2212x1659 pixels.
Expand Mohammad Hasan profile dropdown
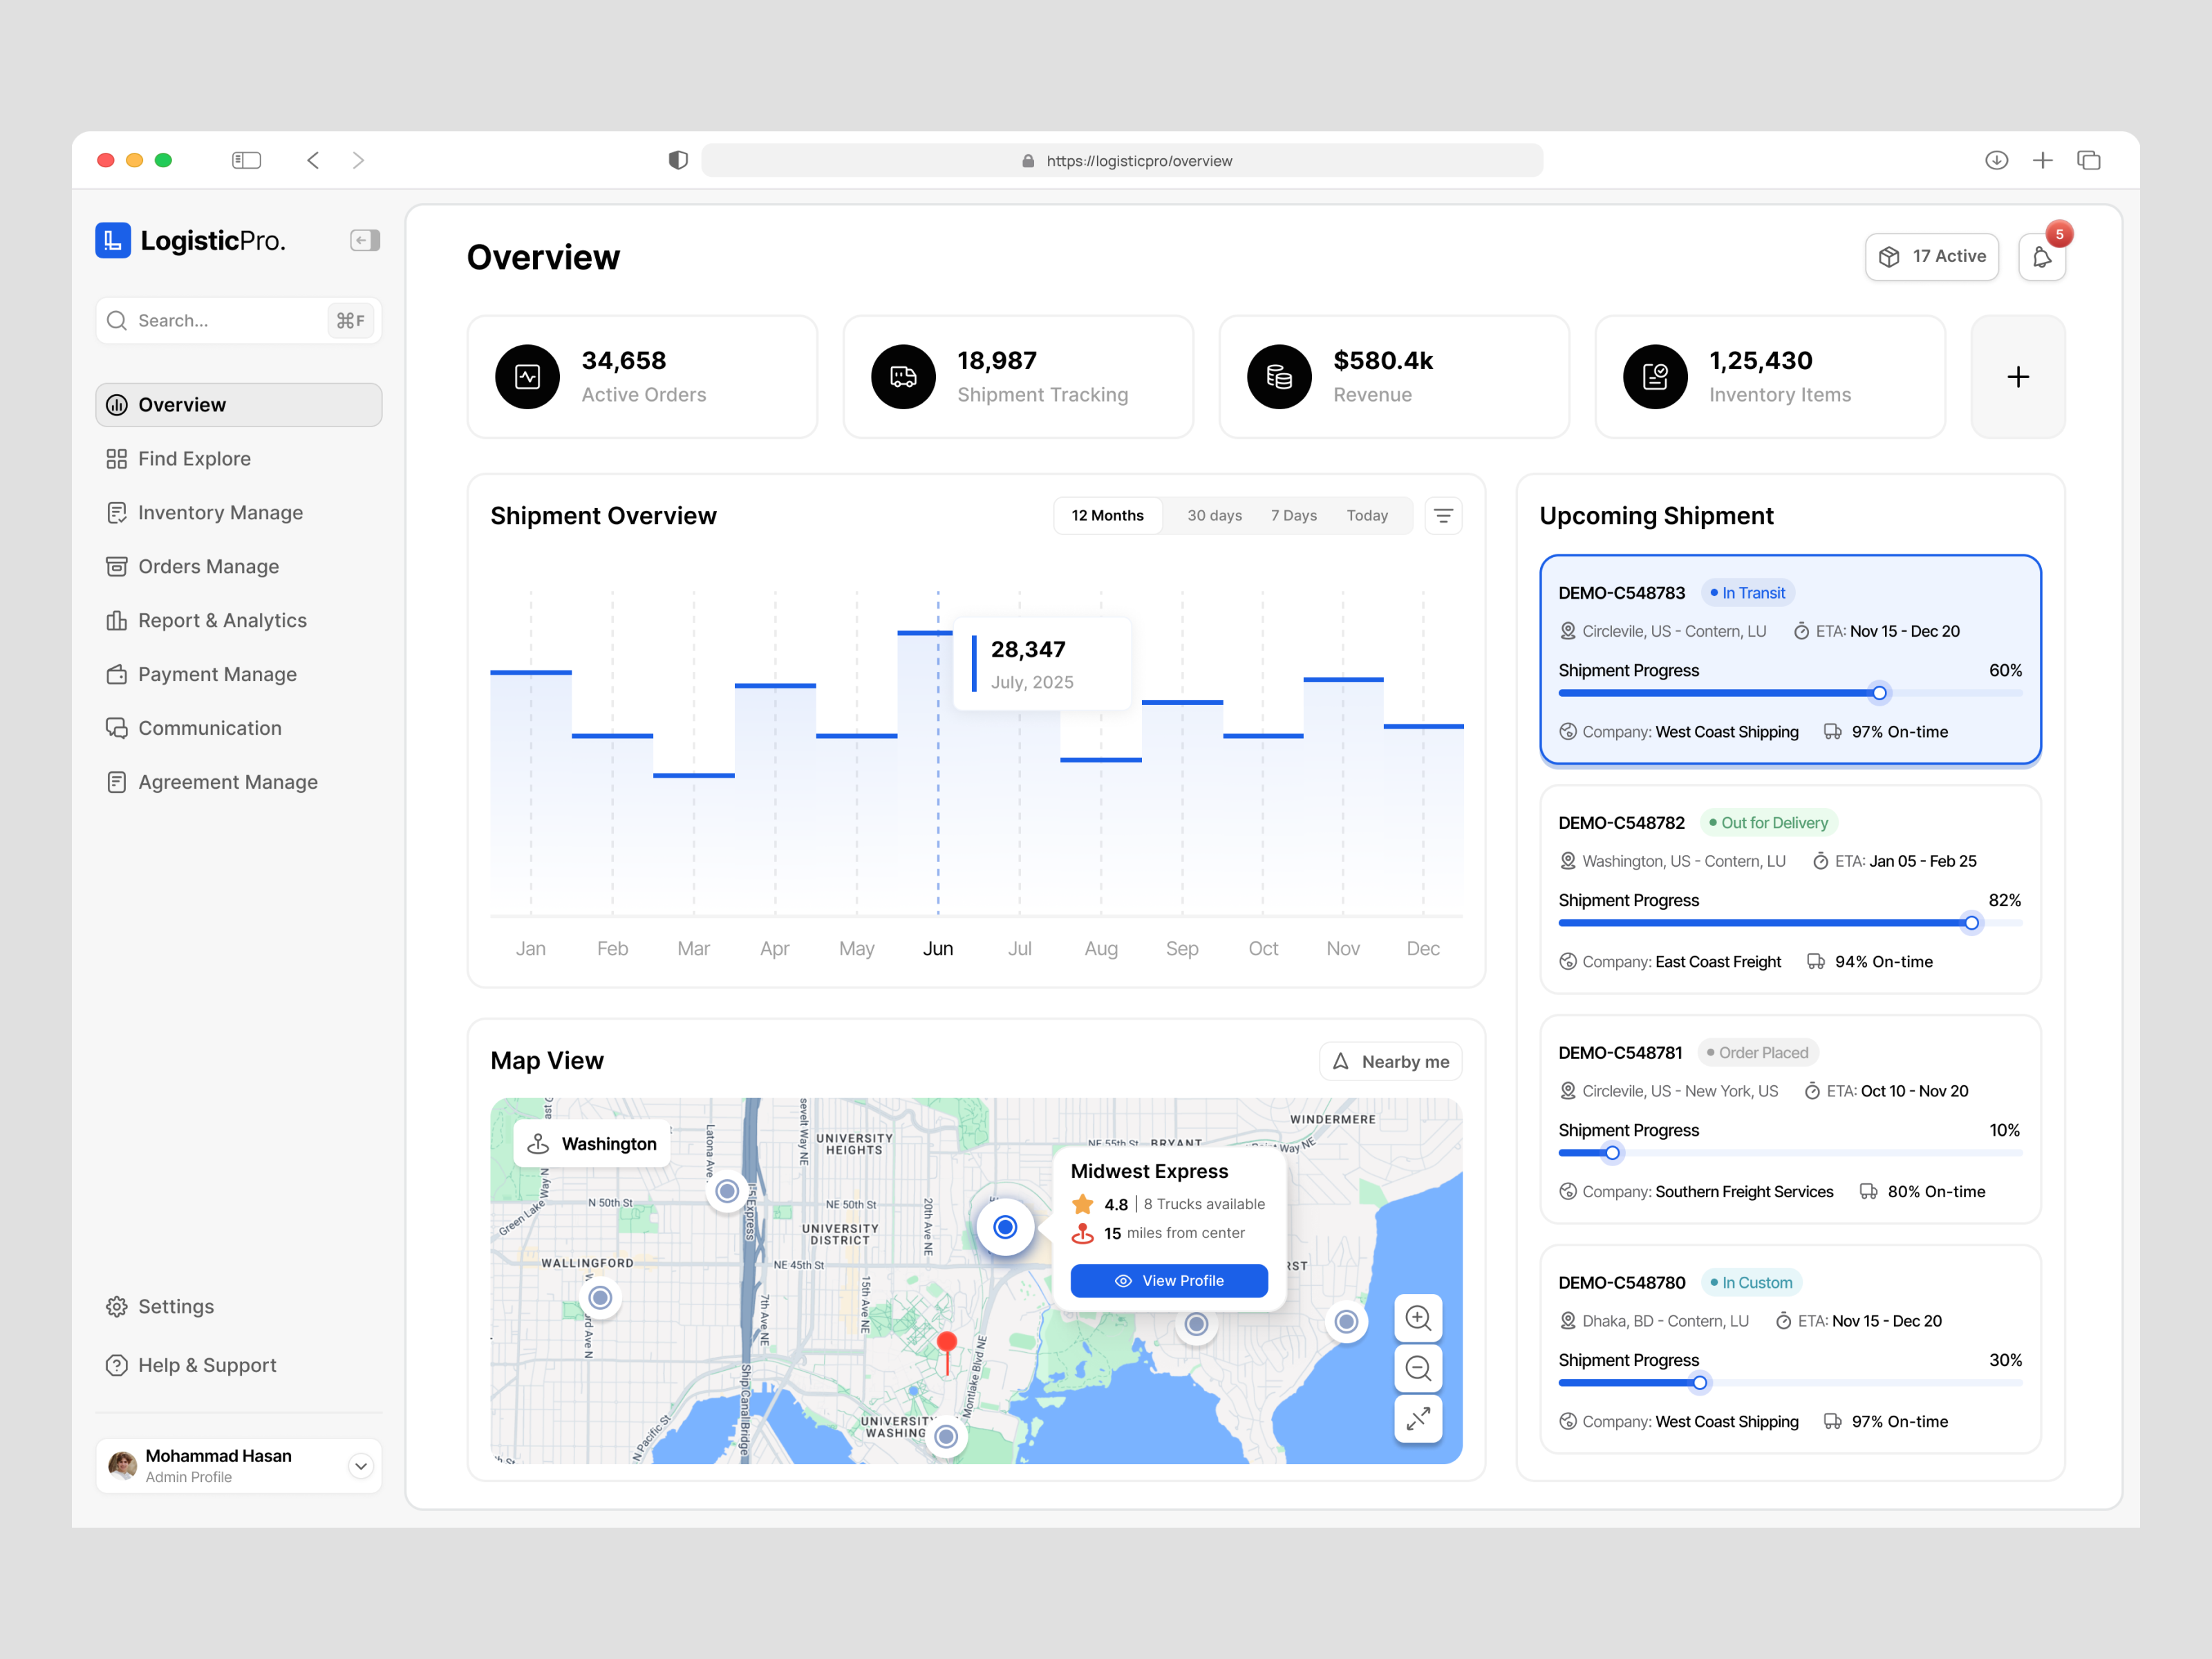(x=361, y=1466)
